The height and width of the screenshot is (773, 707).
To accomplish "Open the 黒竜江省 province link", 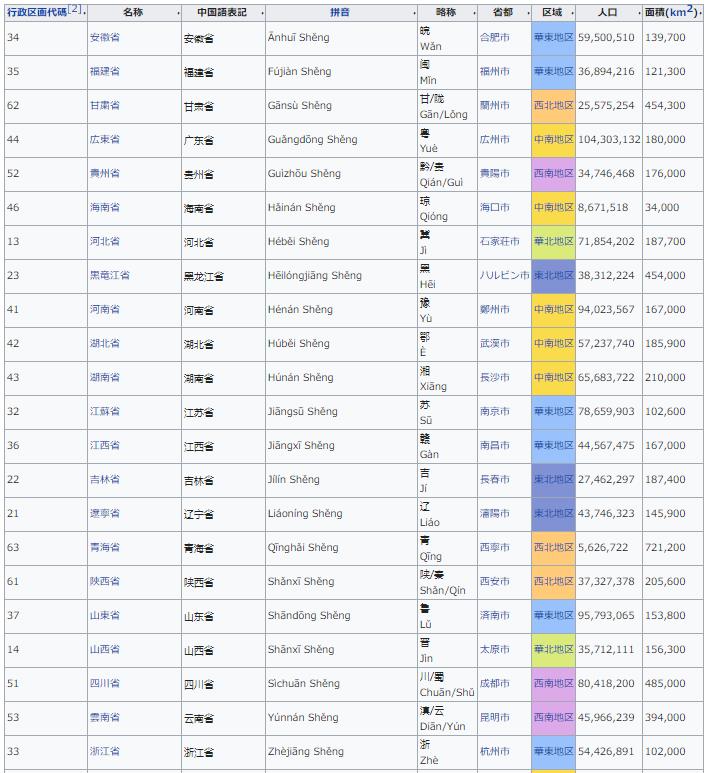I will 109,276.
